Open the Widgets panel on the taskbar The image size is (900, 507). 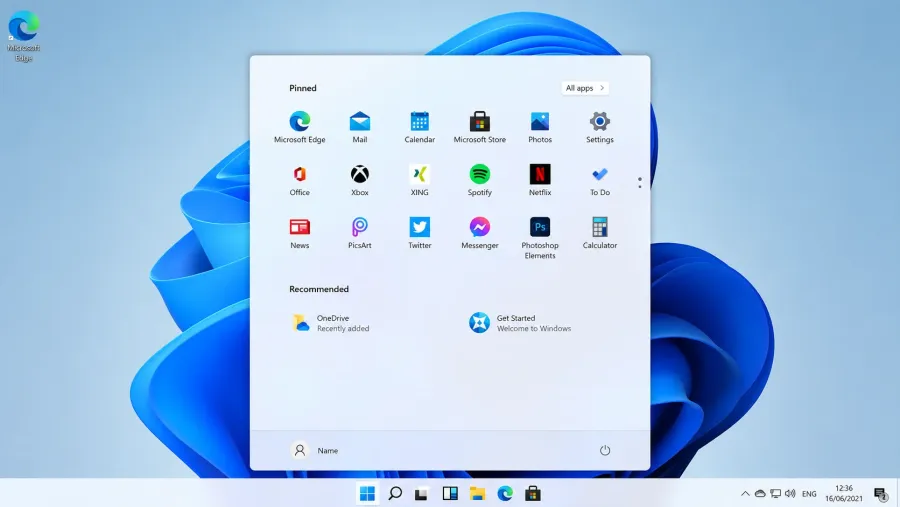coord(450,493)
